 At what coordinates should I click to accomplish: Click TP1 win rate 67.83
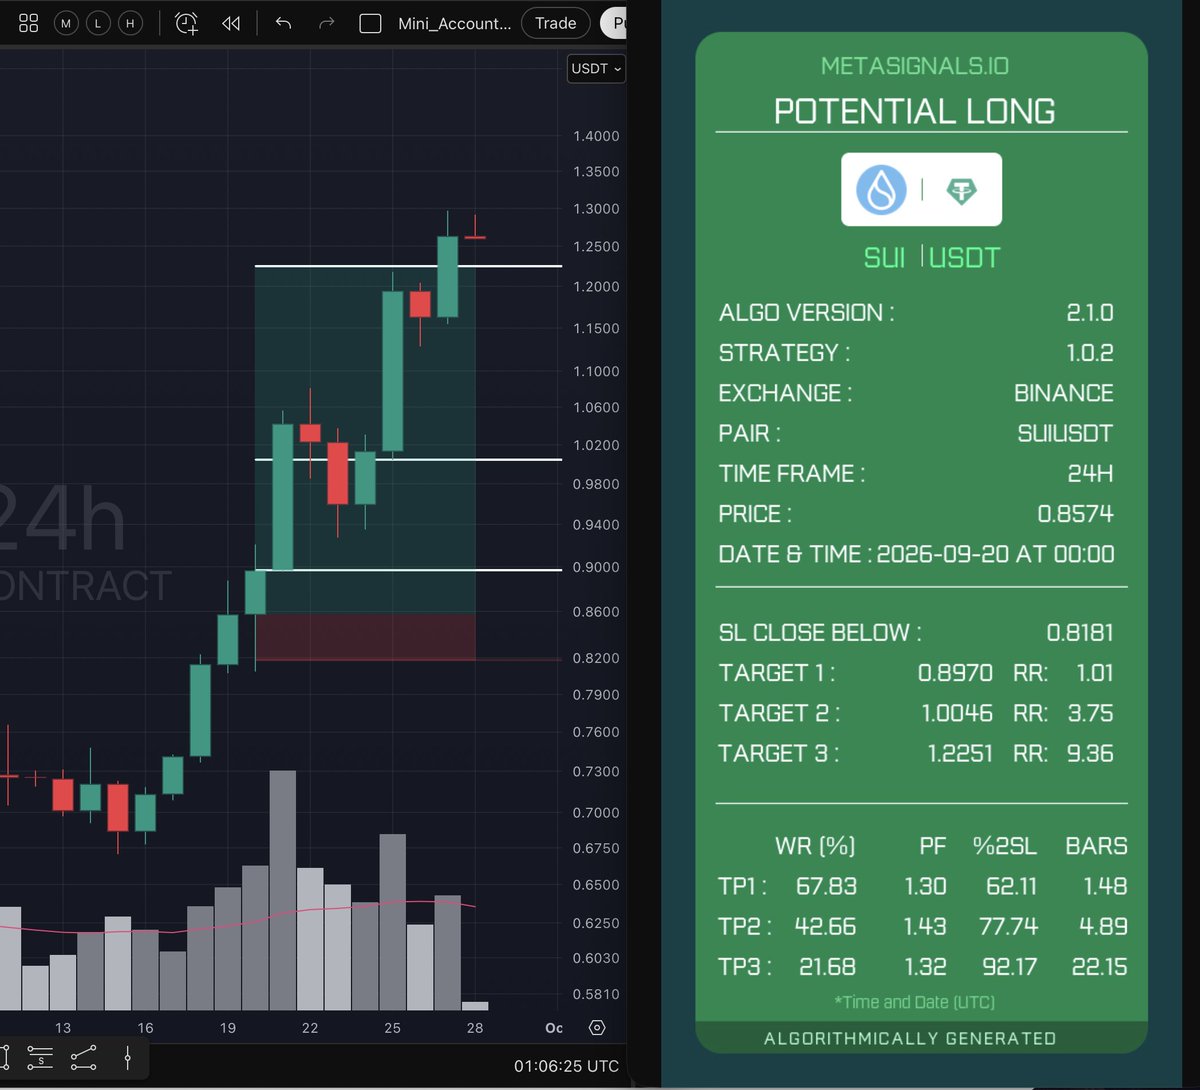826,886
